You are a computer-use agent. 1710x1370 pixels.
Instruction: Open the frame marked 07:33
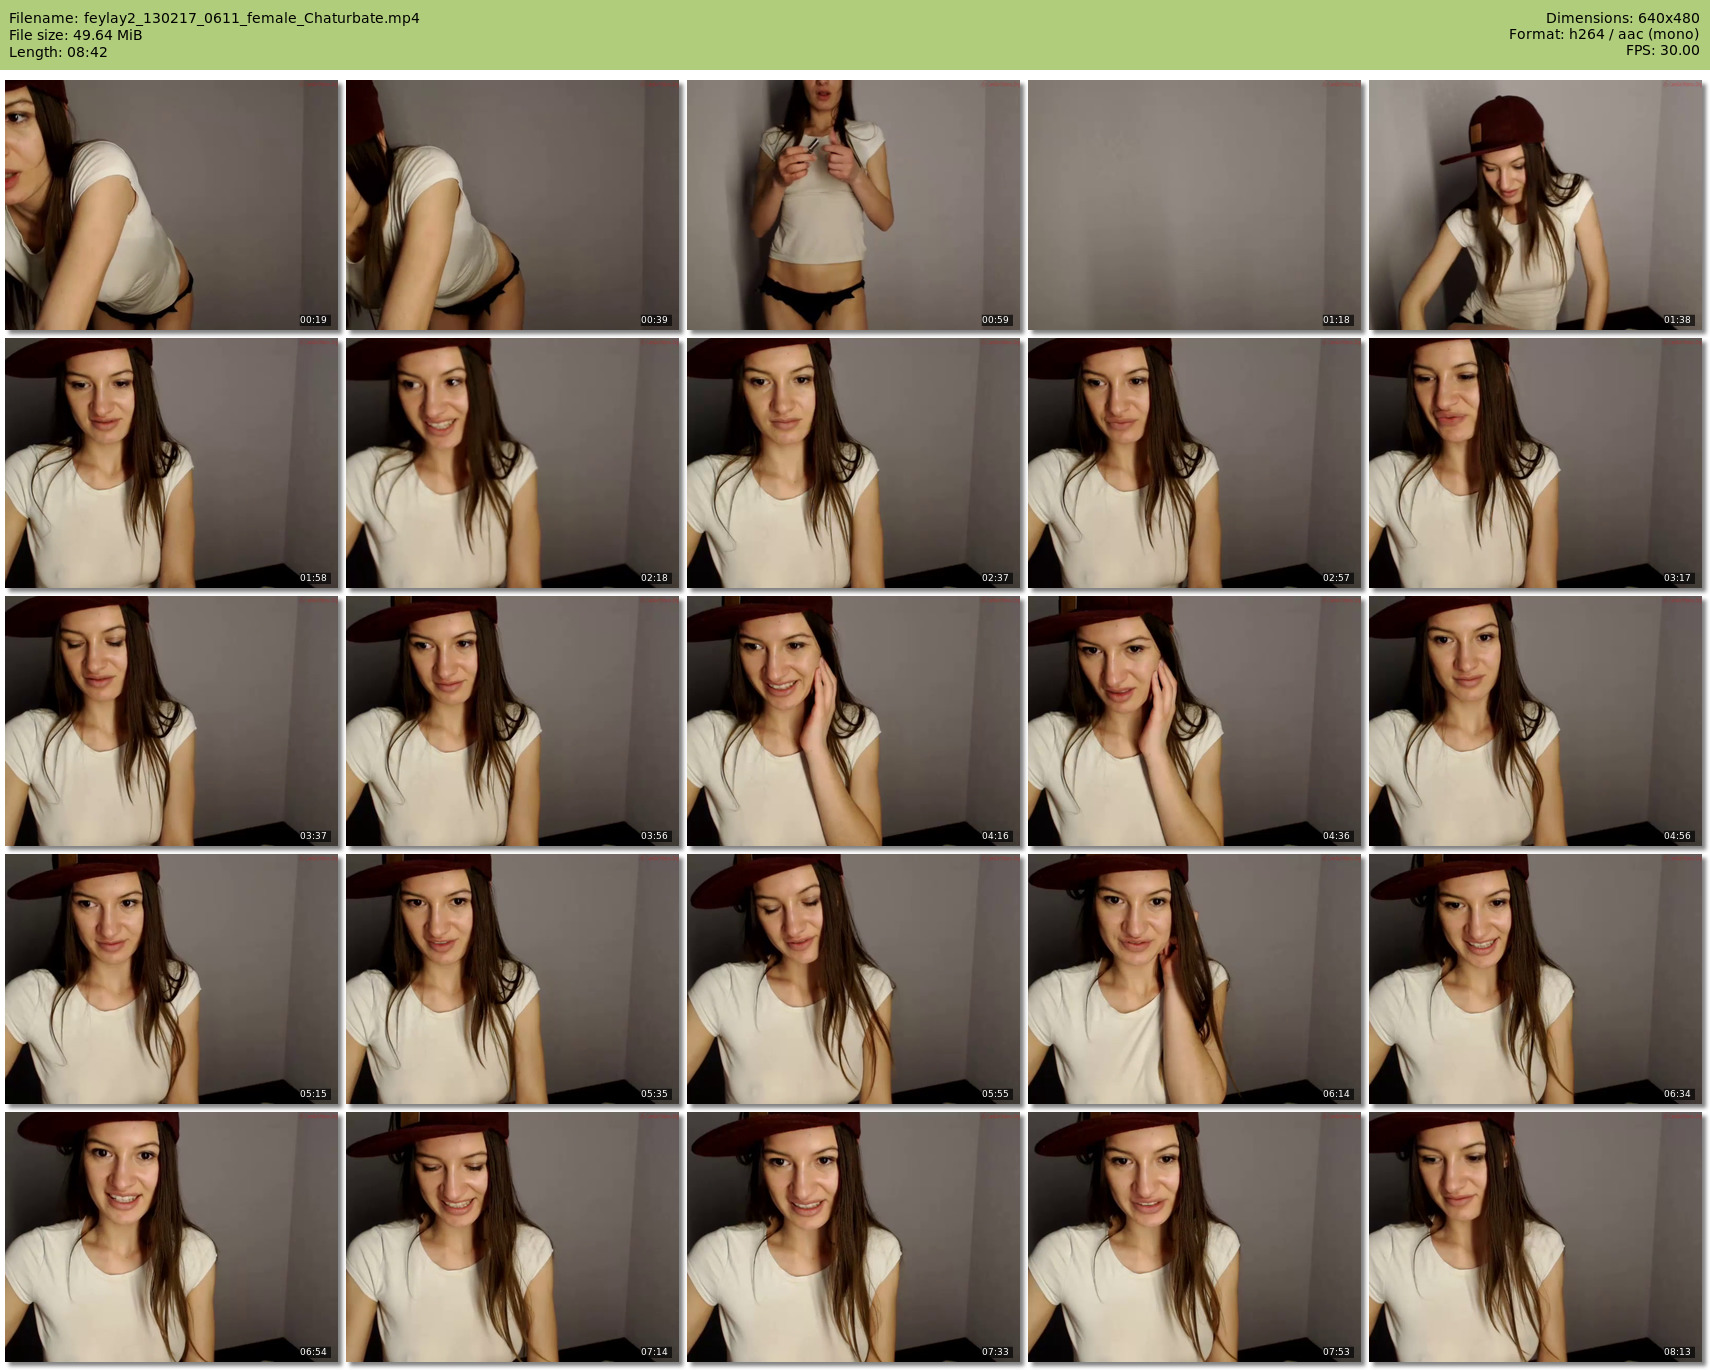[x=853, y=1237]
